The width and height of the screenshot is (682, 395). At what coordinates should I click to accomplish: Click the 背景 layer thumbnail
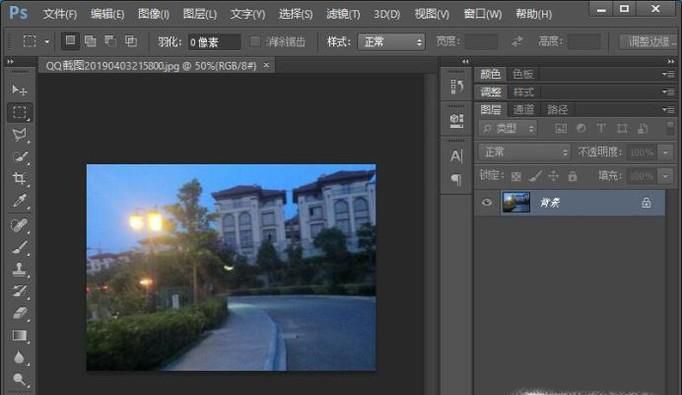coord(516,202)
